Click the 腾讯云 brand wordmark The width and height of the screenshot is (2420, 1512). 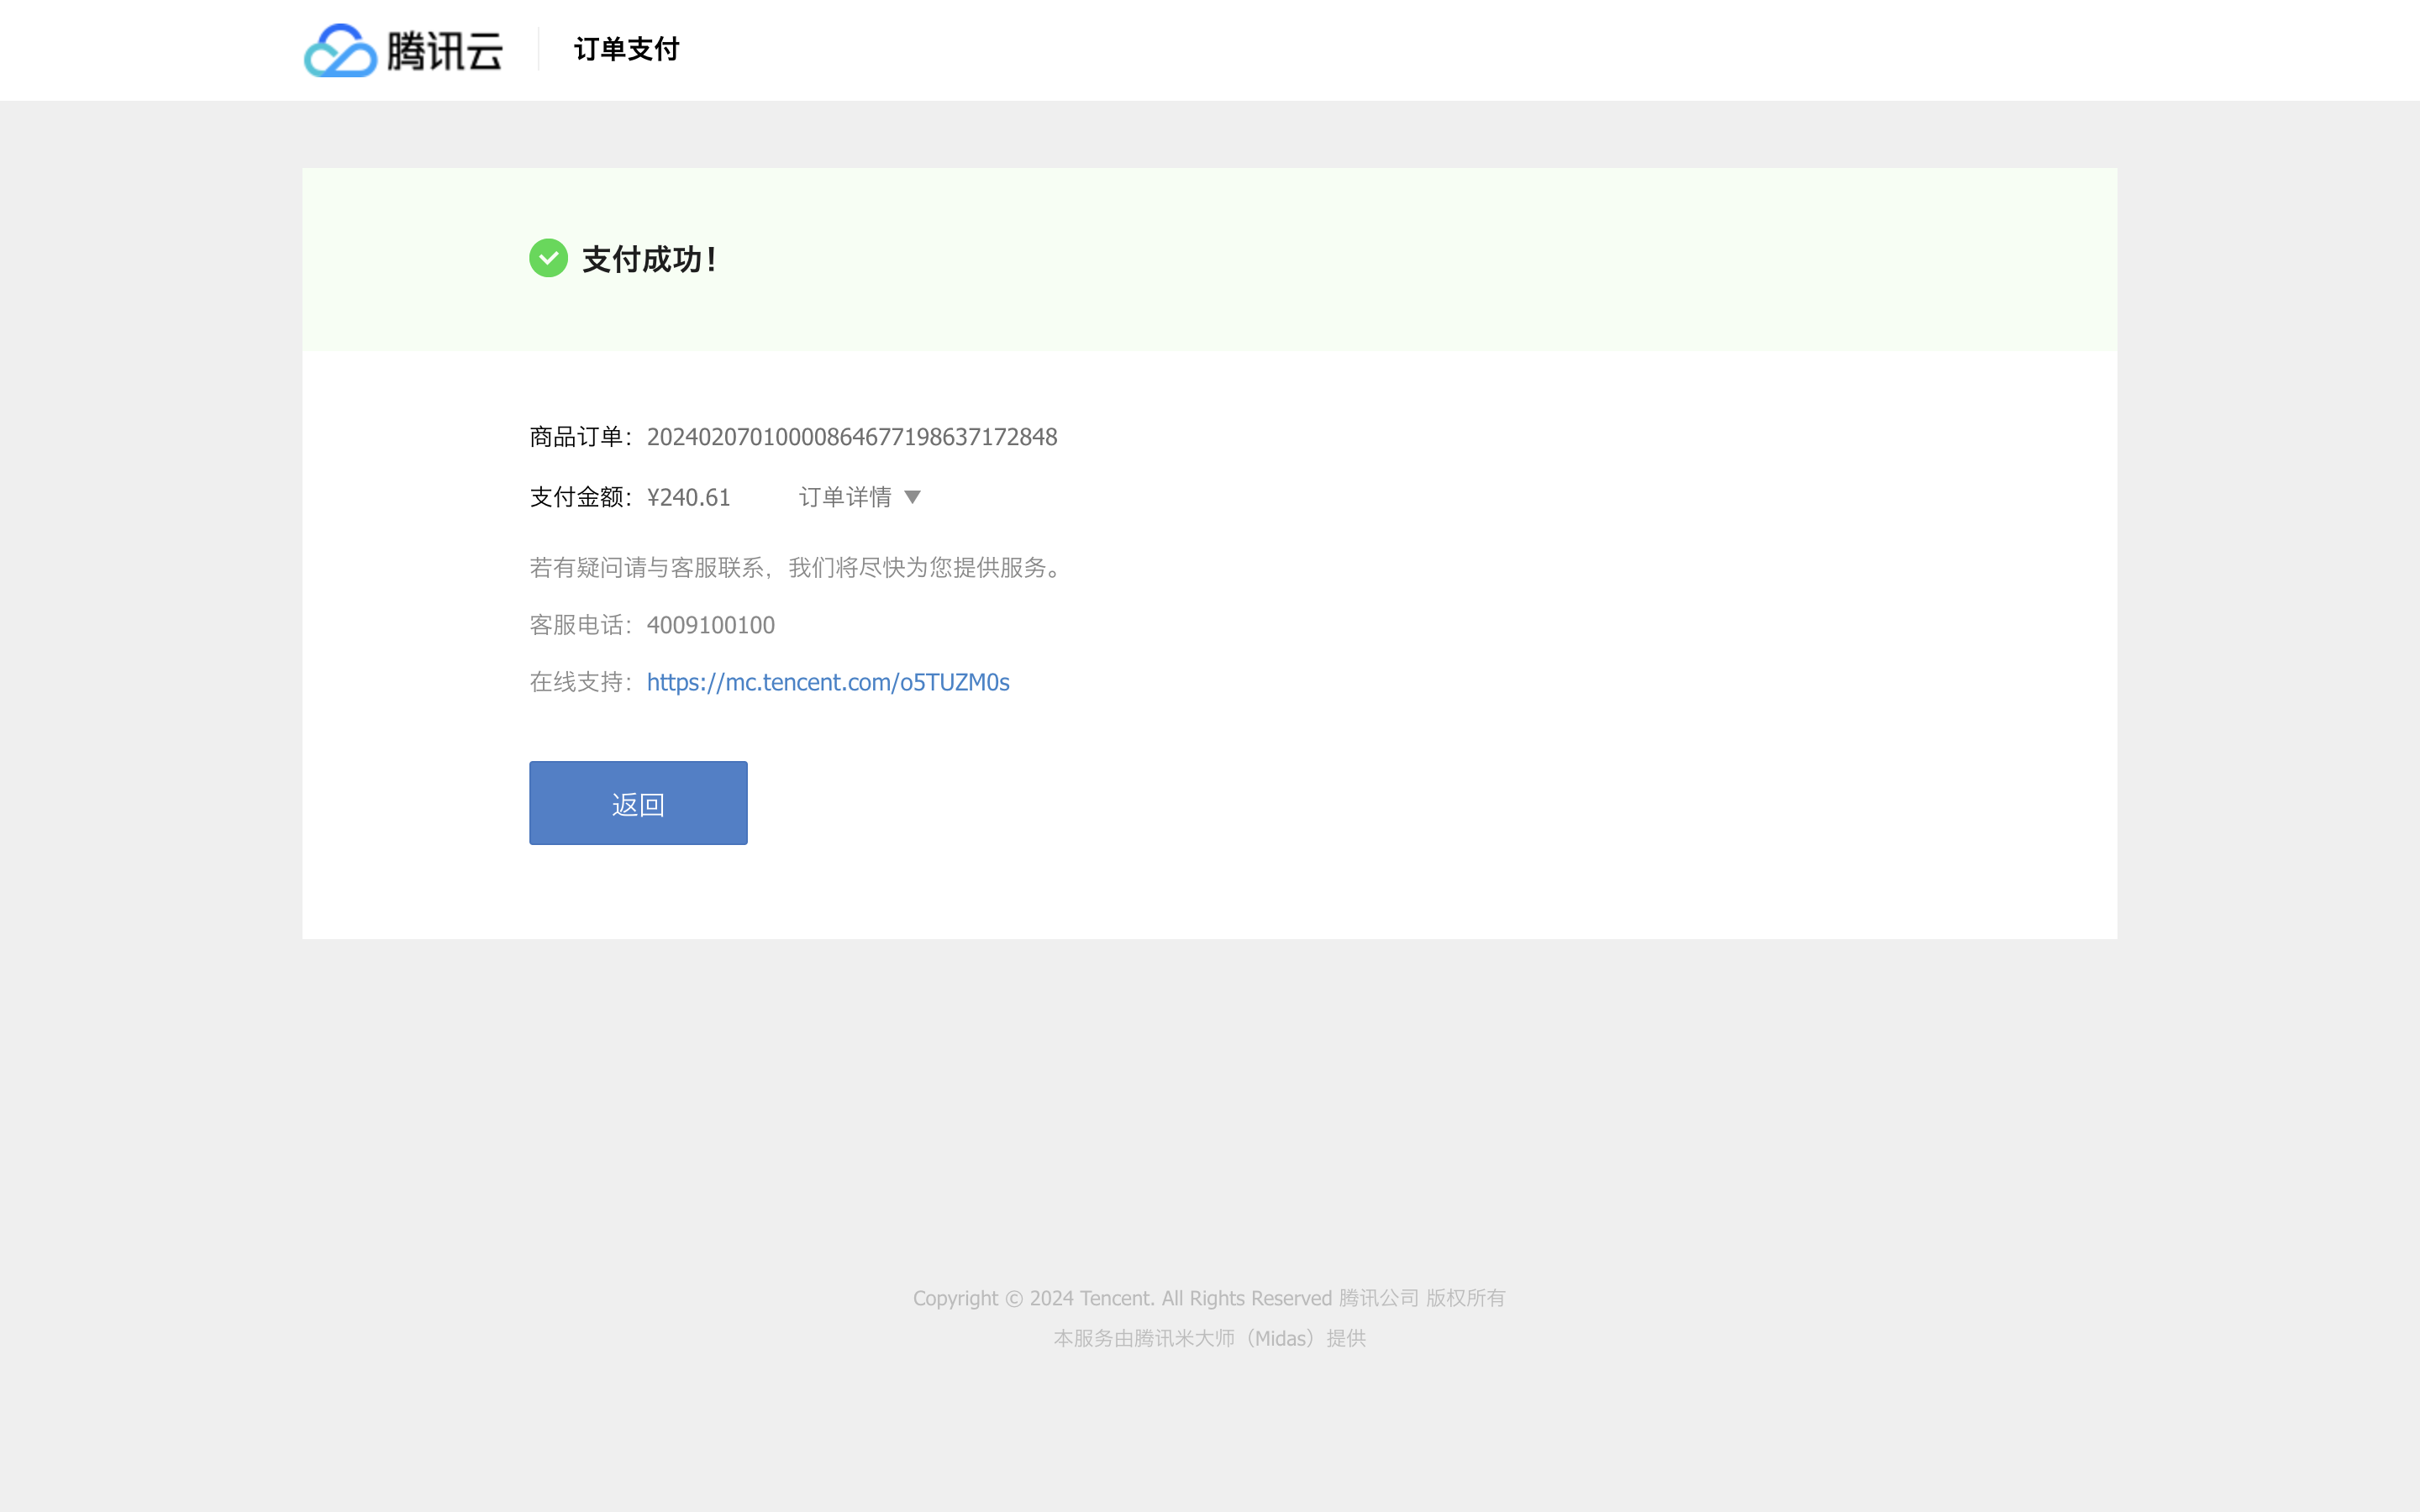(444, 51)
